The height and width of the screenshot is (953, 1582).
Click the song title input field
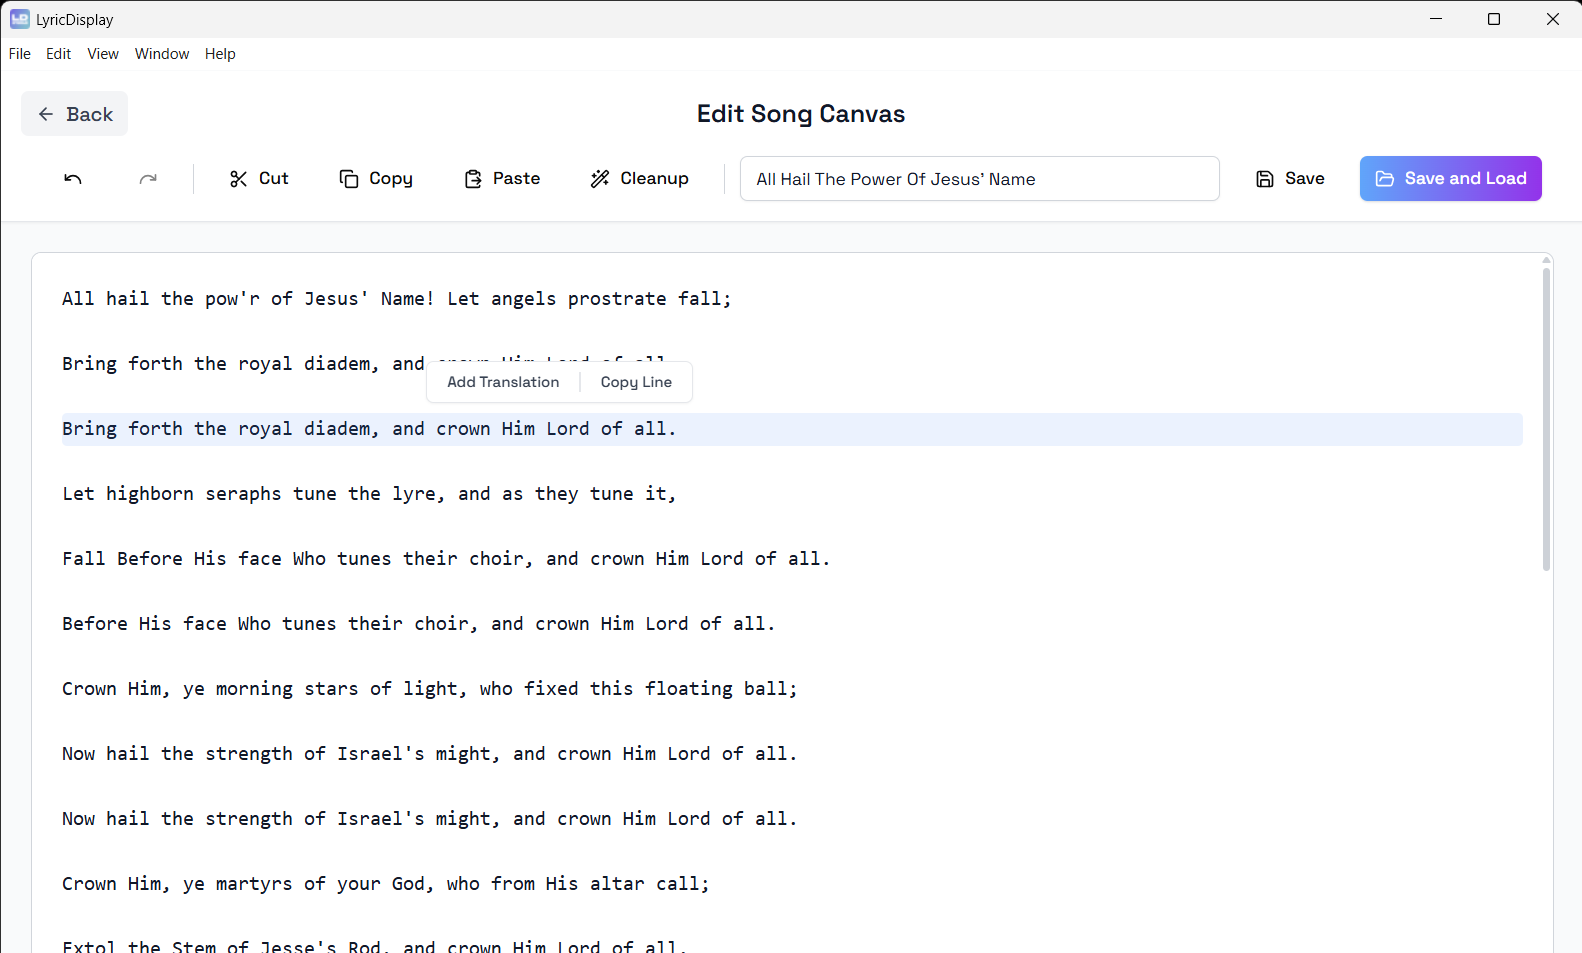point(979,179)
